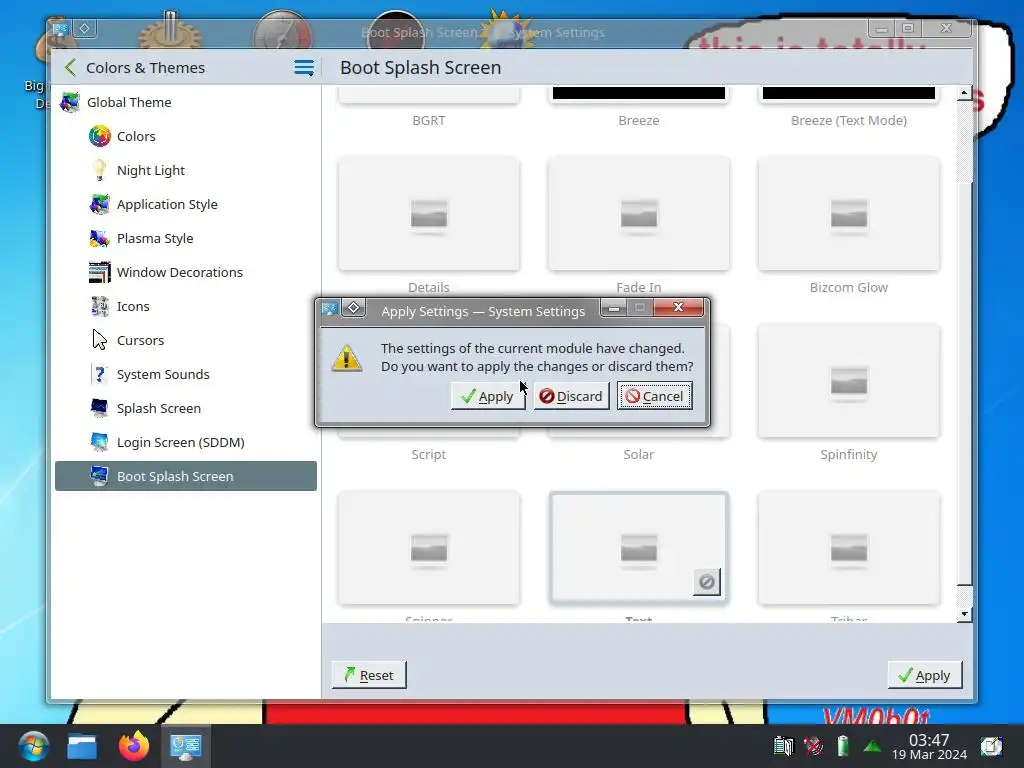Select the Bizcom Glow boot splash thumbnail
Screen dimensions: 1024x768
click(x=849, y=214)
